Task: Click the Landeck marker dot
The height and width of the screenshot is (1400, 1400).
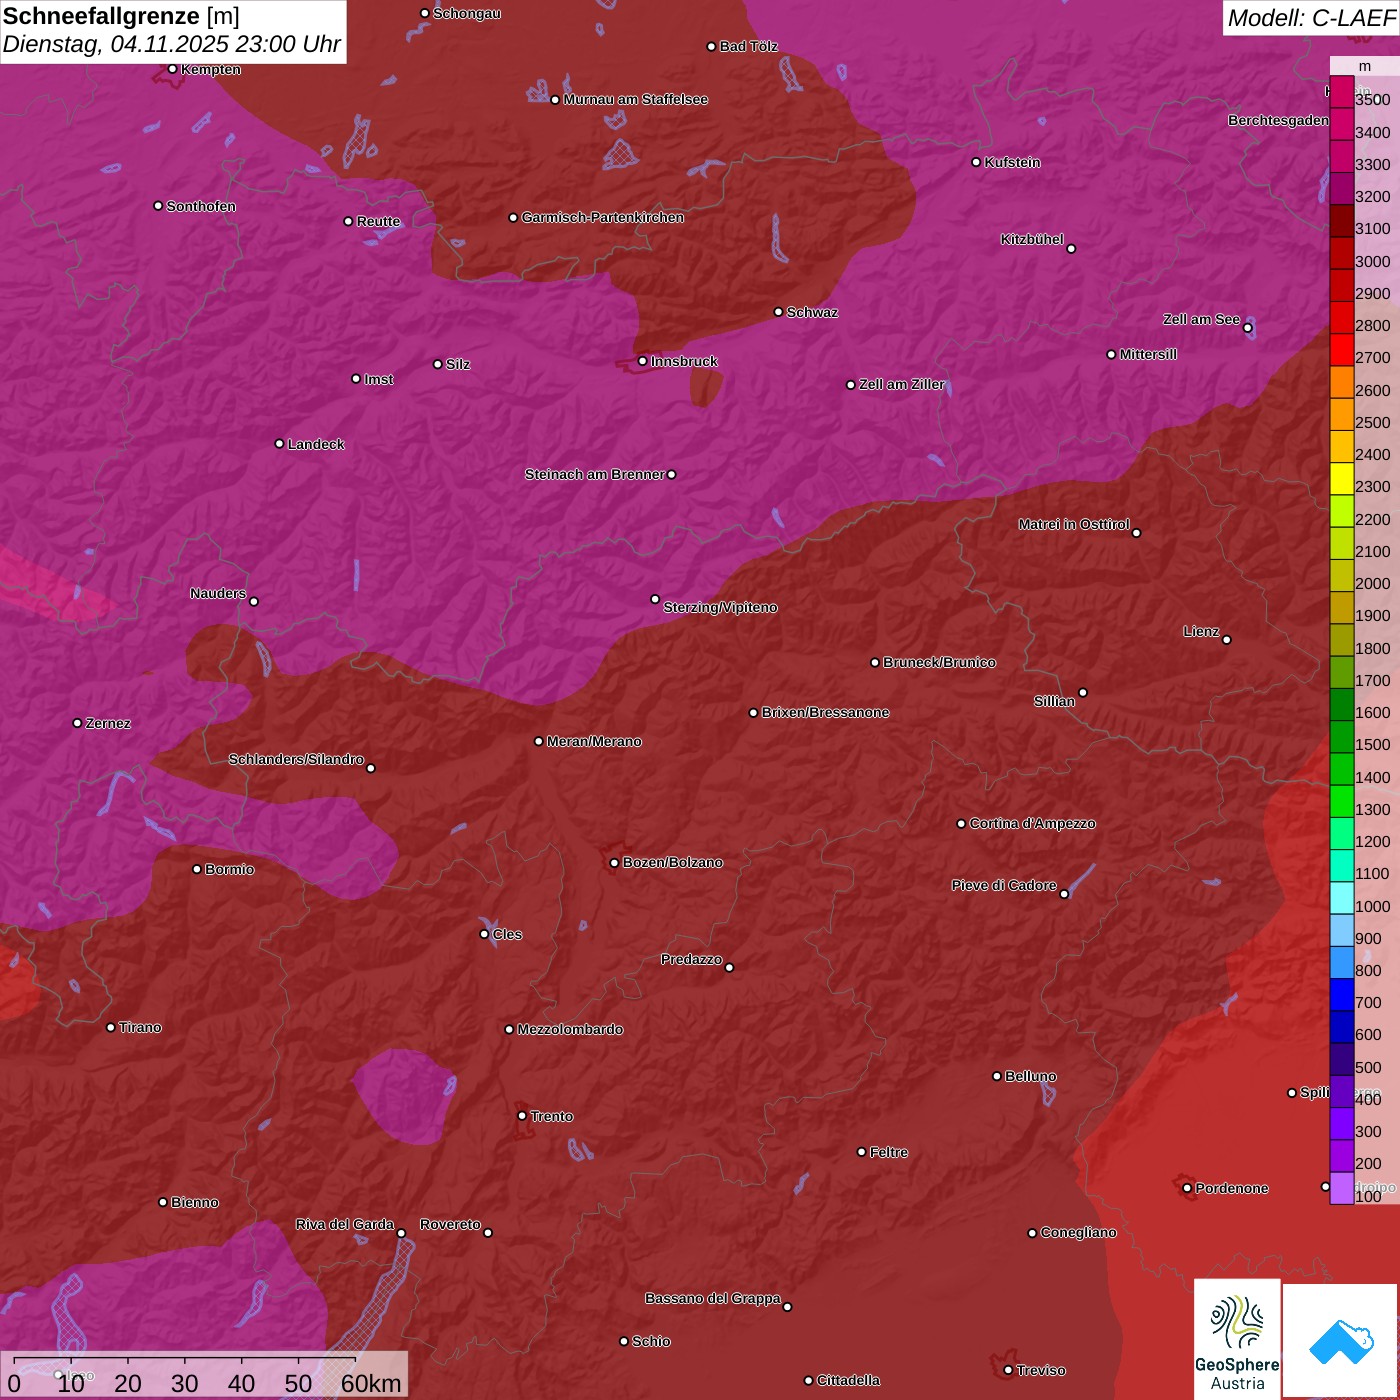Action: (279, 444)
